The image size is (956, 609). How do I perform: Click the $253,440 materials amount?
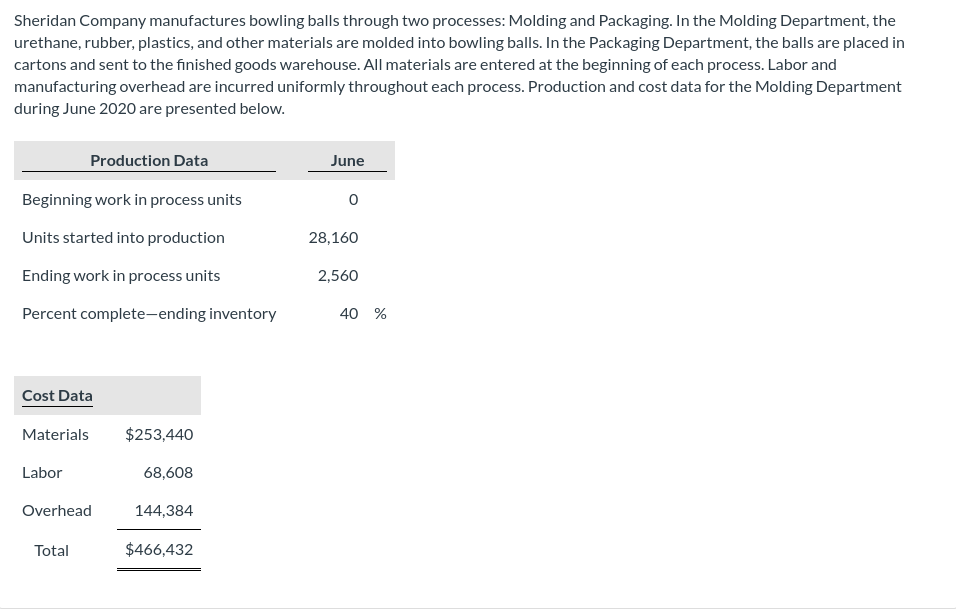tap(159, 434)
